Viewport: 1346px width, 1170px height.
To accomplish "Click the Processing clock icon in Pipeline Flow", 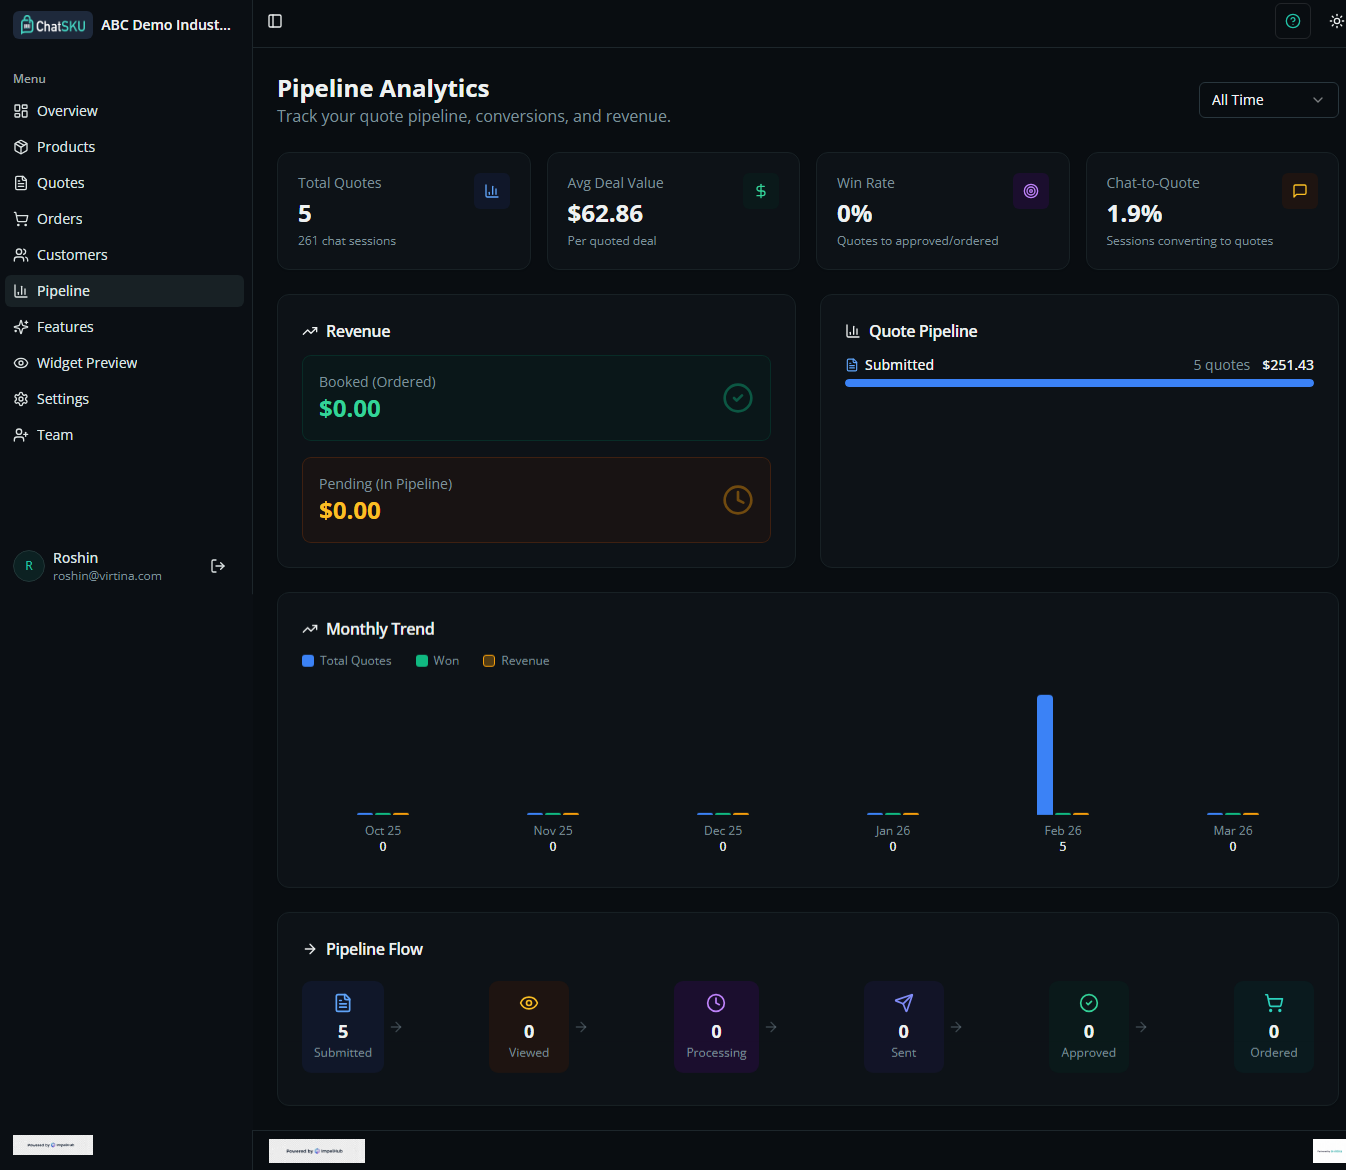I will coord(716,1002).
